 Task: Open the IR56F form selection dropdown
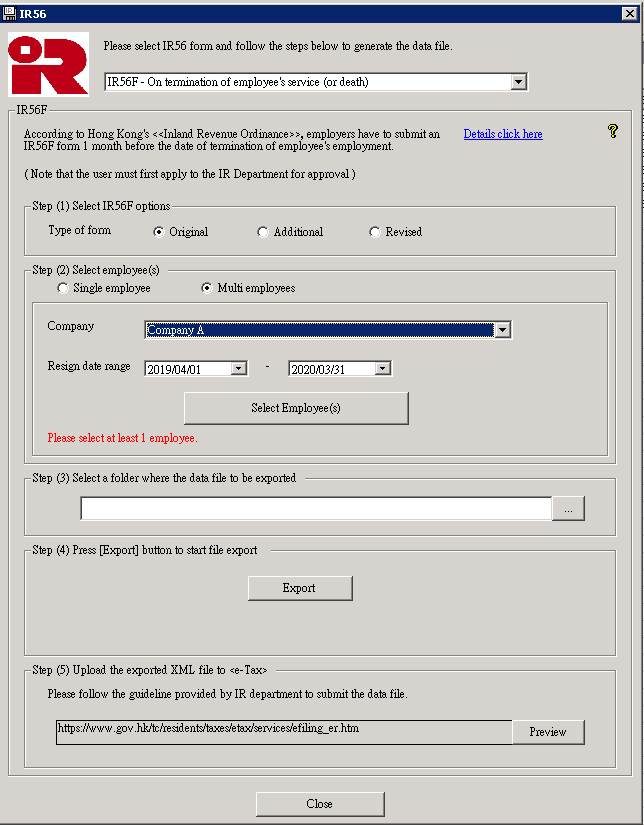[x=518, y=82]
